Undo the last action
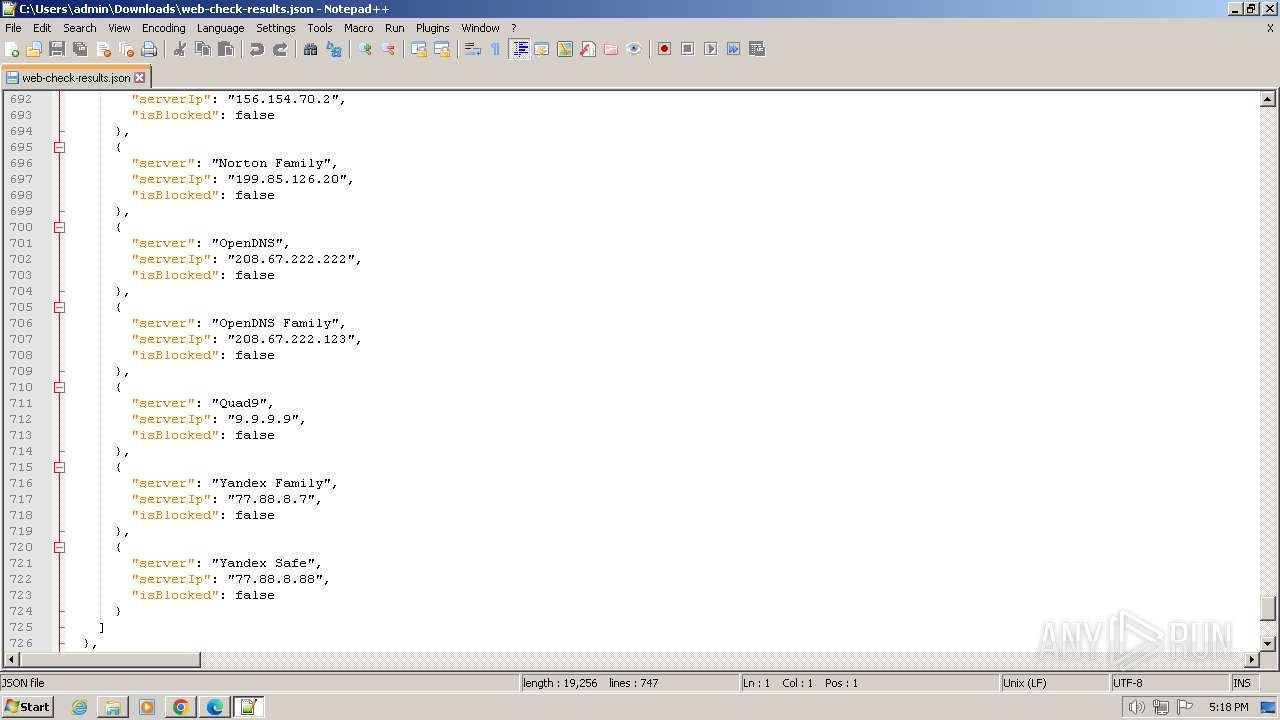The height and width of the screenshot is (720, 1280). tap(257, 49)
